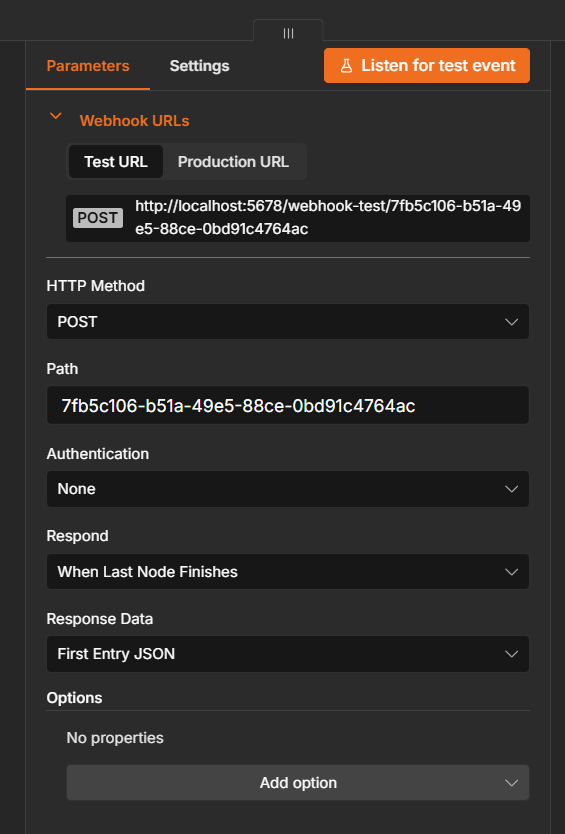Click the Add option button

(298, 783)
